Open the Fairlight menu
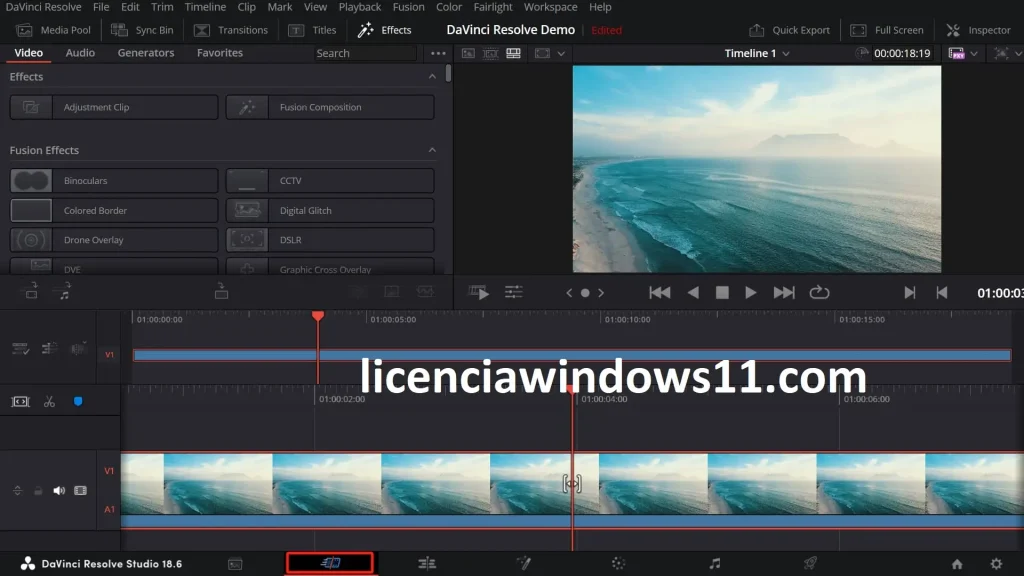This screenshot has height=576, width=1024. click(492, 7)
